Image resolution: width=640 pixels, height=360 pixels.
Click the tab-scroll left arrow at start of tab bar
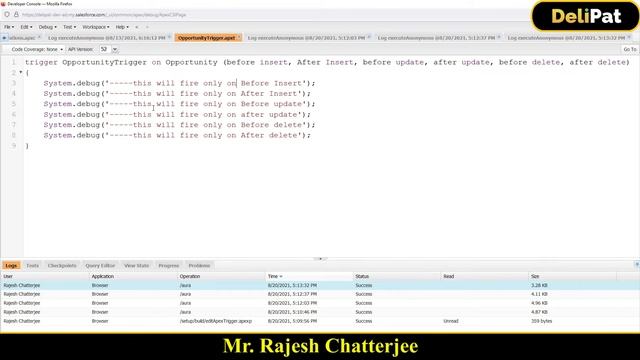4,38
